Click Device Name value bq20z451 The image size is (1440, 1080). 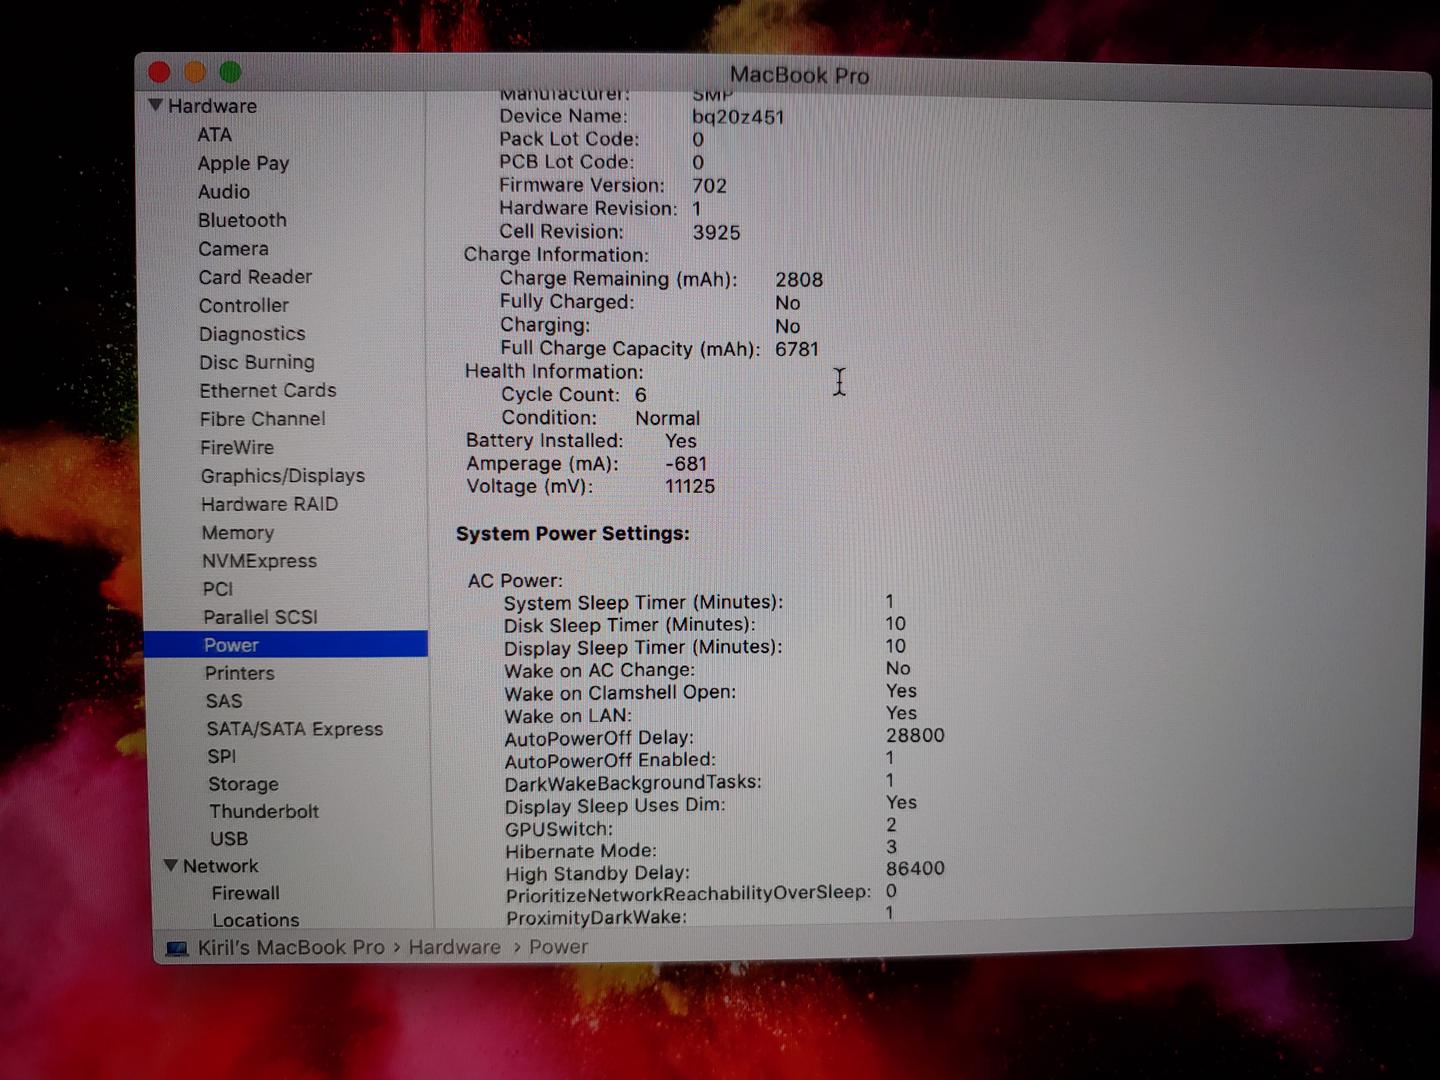coord(738,117)
